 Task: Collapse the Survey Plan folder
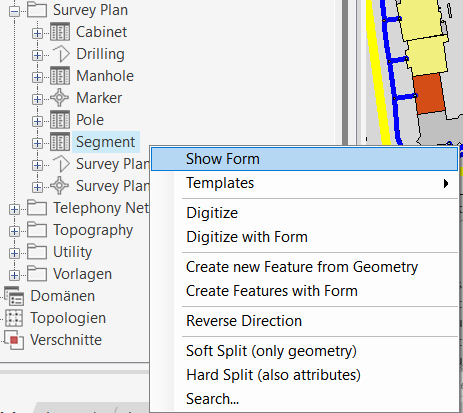pos(14,11)
